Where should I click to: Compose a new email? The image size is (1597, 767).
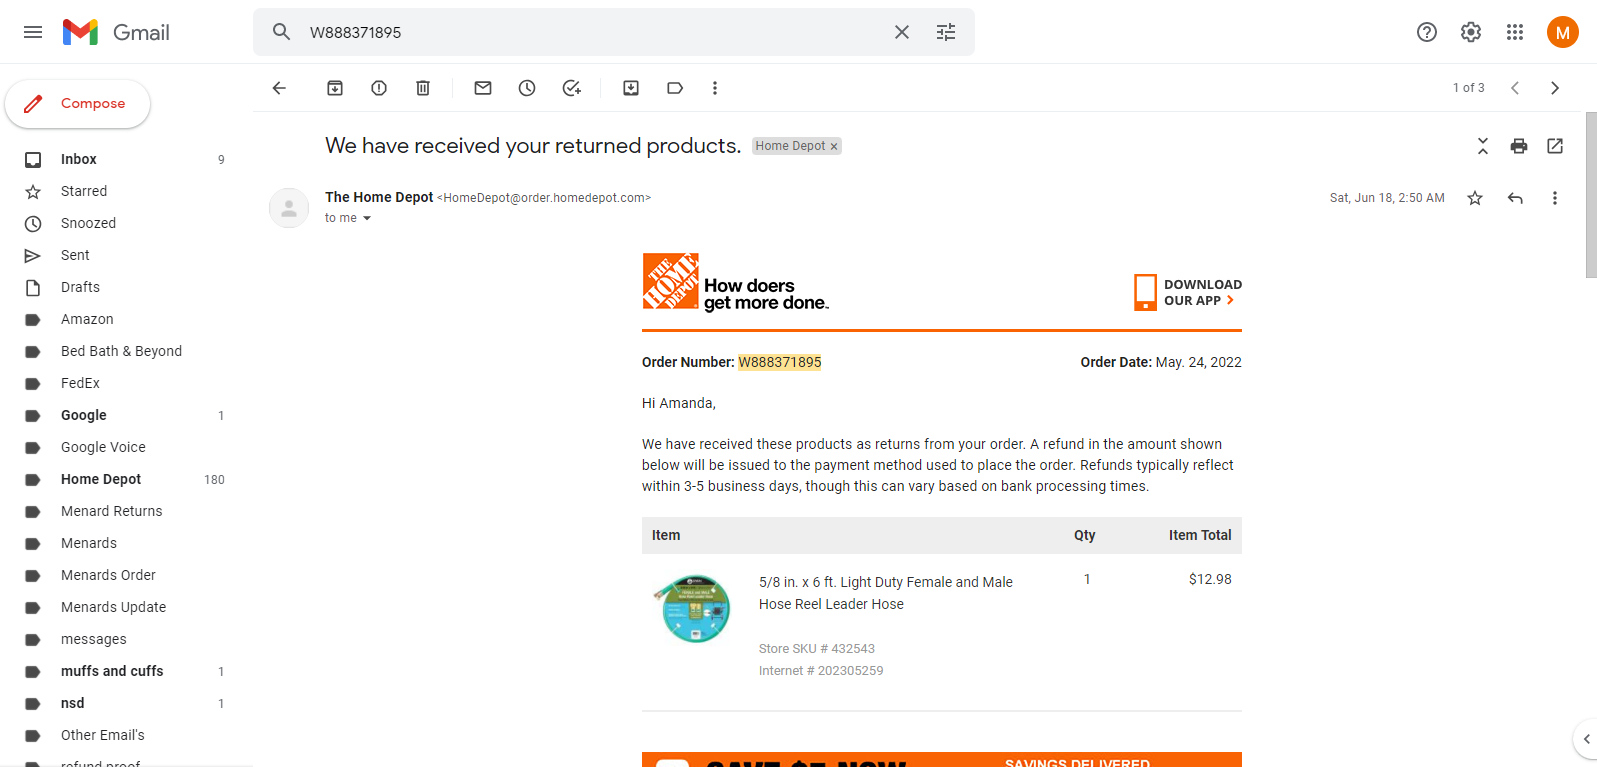[x=78, y=104]
